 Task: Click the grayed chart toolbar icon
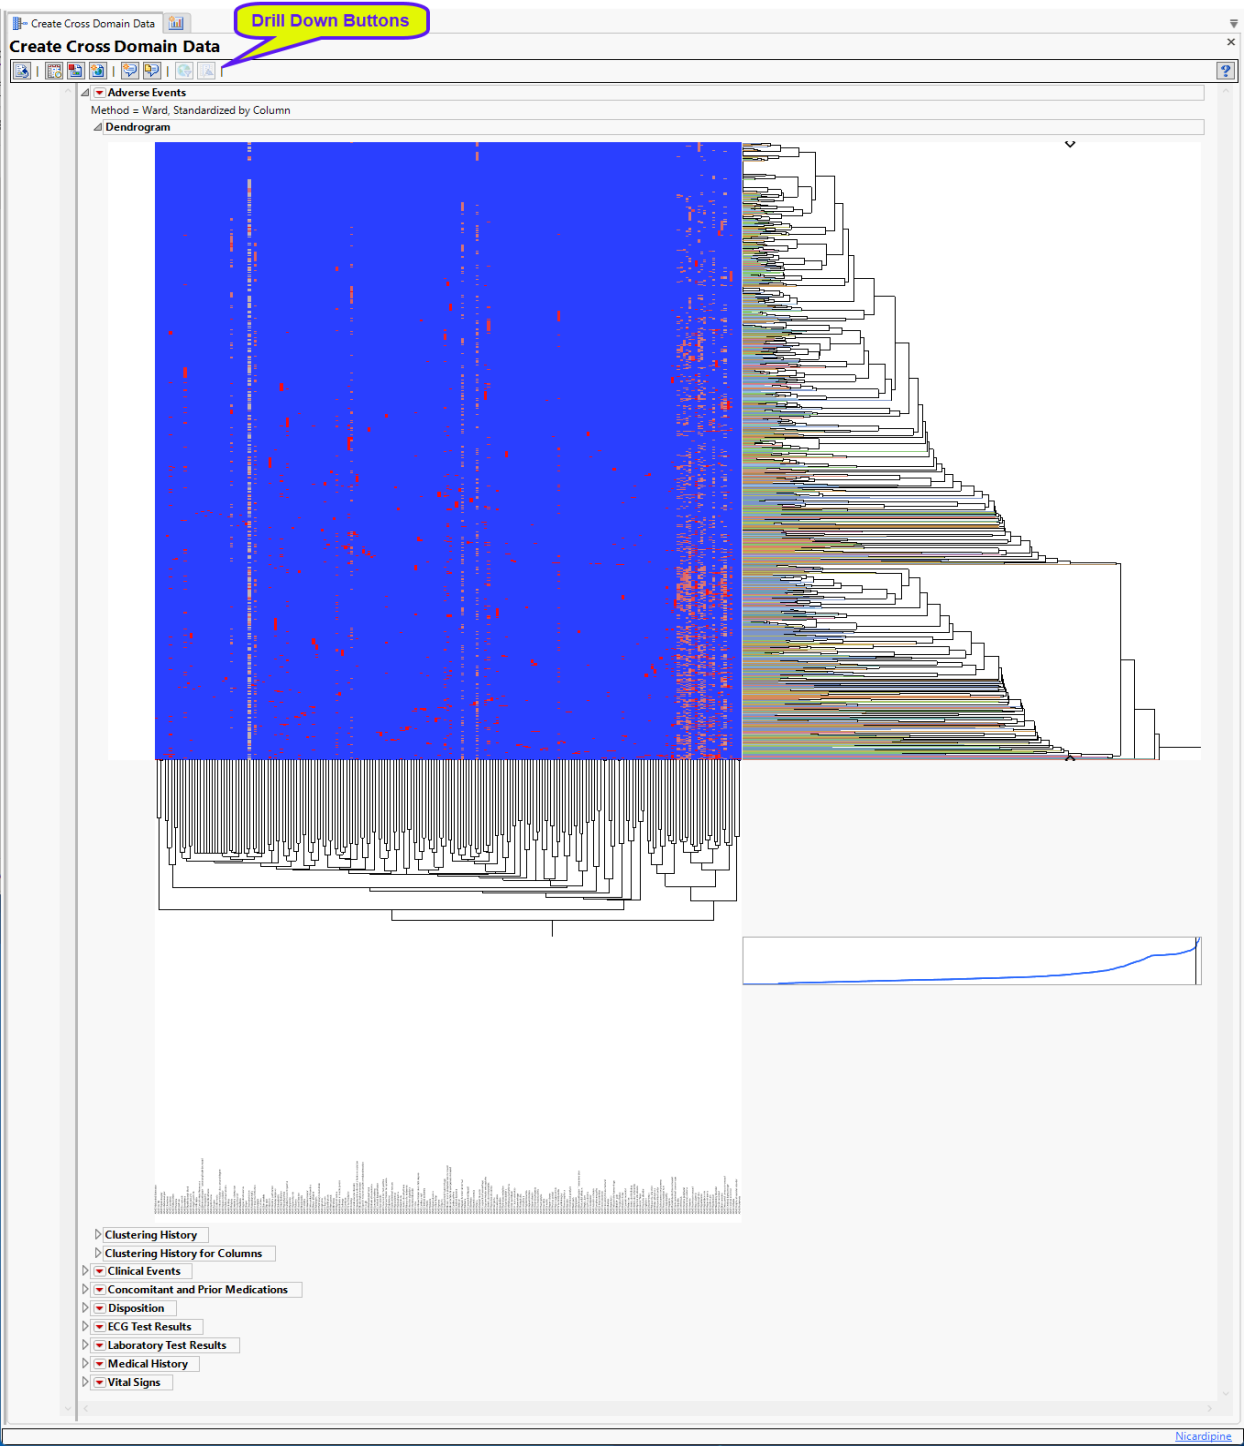tap(207, 71)
